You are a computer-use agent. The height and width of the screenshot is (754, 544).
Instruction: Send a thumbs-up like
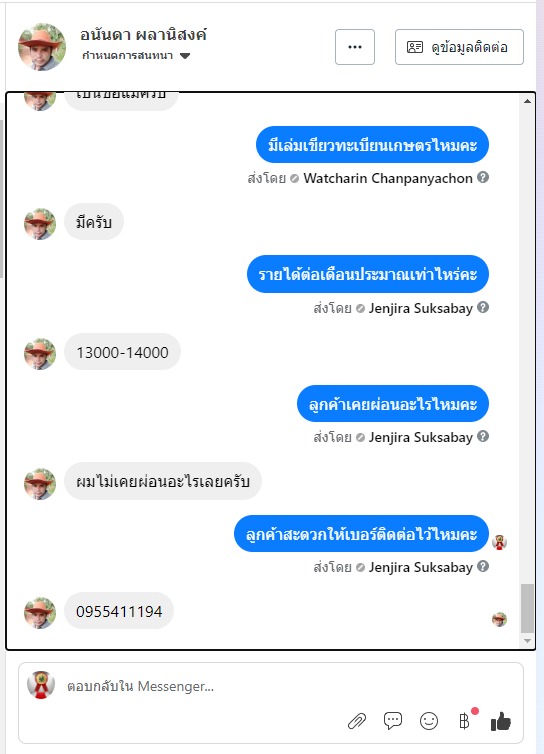[501, 721]
